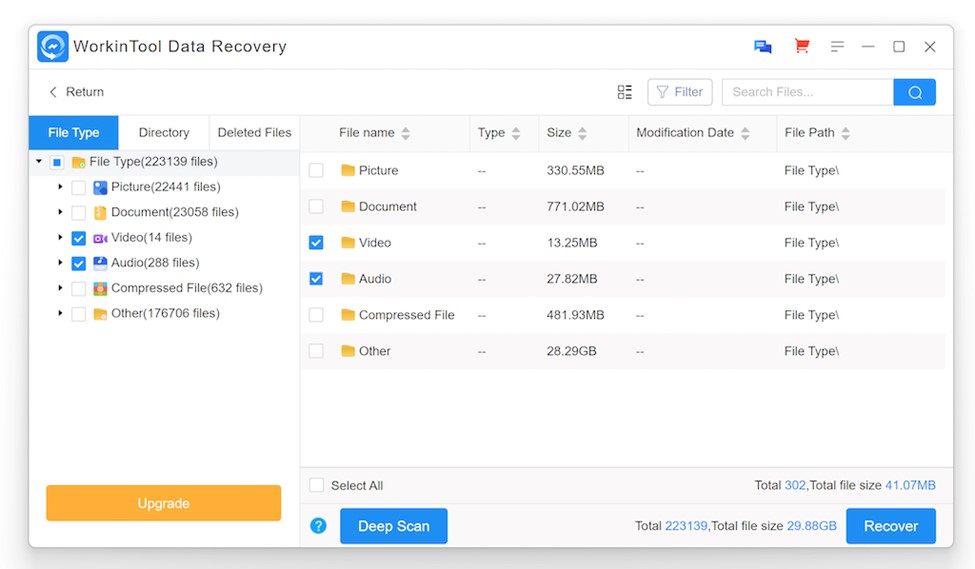Click the Audio folder icon in table
The width and height of the screenshot is (975, 569).
[x=348, y=279]
